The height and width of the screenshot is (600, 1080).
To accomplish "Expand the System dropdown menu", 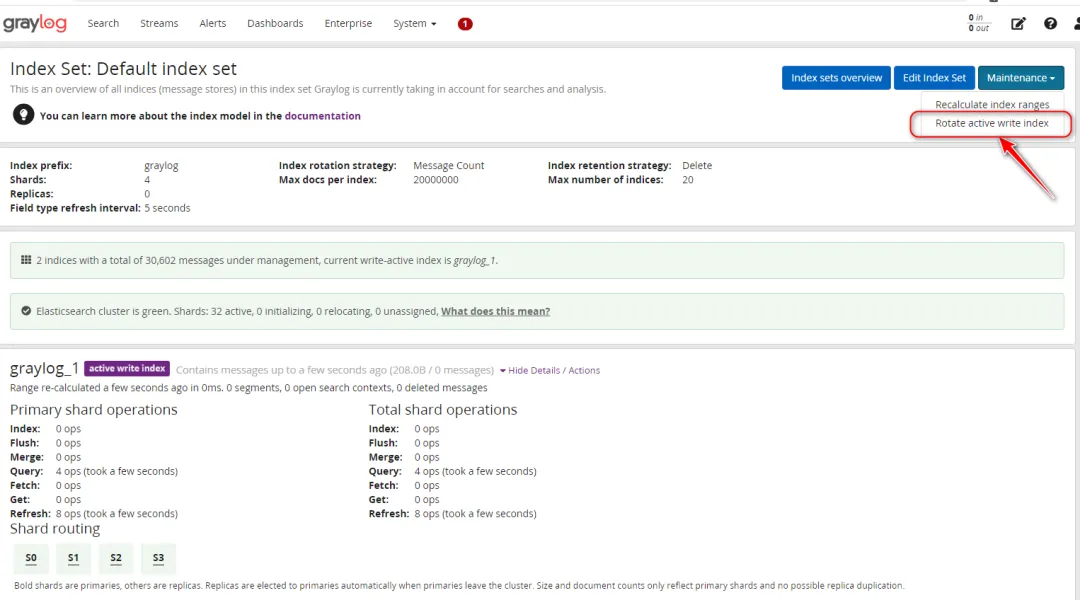I will (415, 24).
